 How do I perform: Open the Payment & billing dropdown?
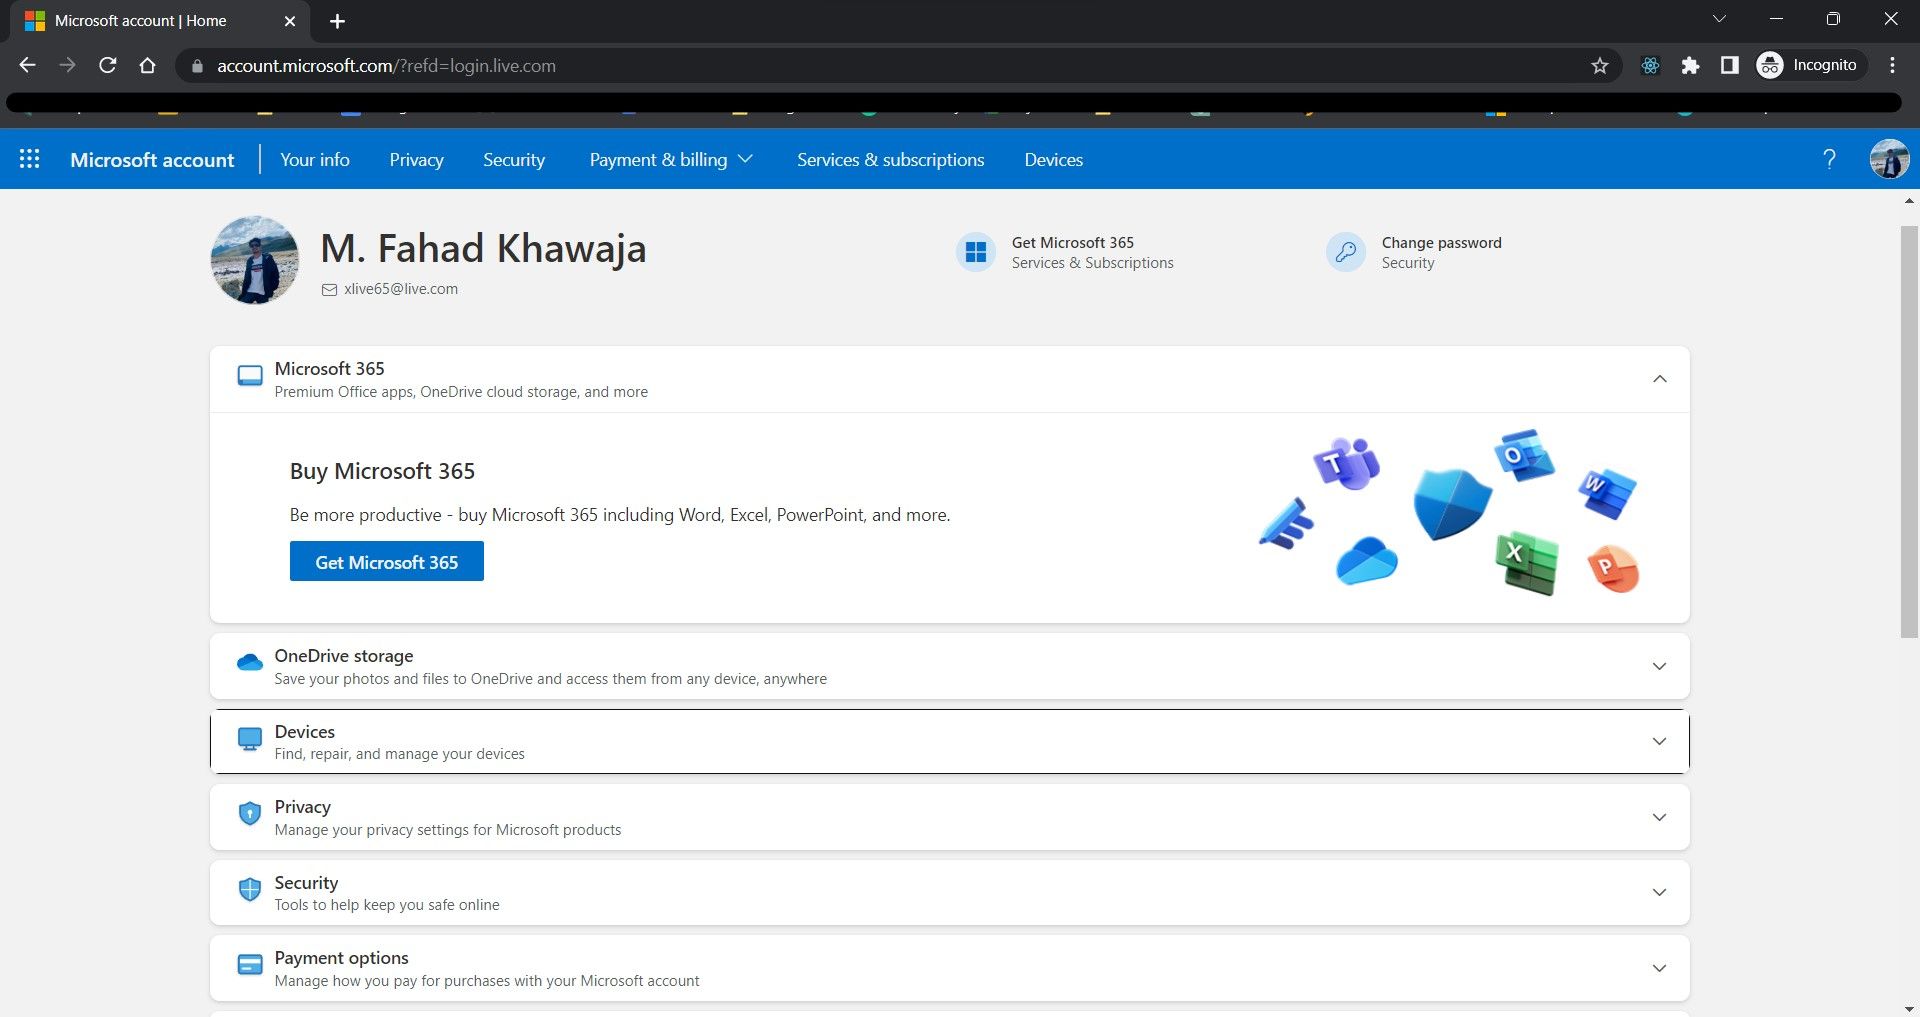pyautogui.click(x=671, y=159)
